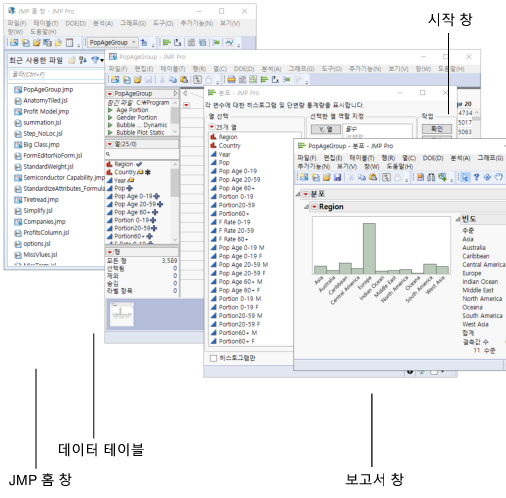506x498 pixels.
Task: Click the Print icon in PopAgeGroup data table toolbar
Action: coord(231,79)
